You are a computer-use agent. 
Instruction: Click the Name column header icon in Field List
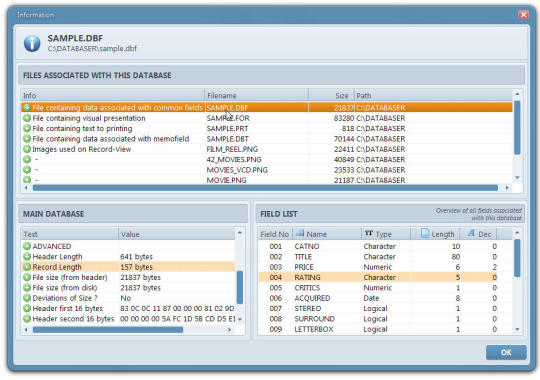[x=300, y=233]
